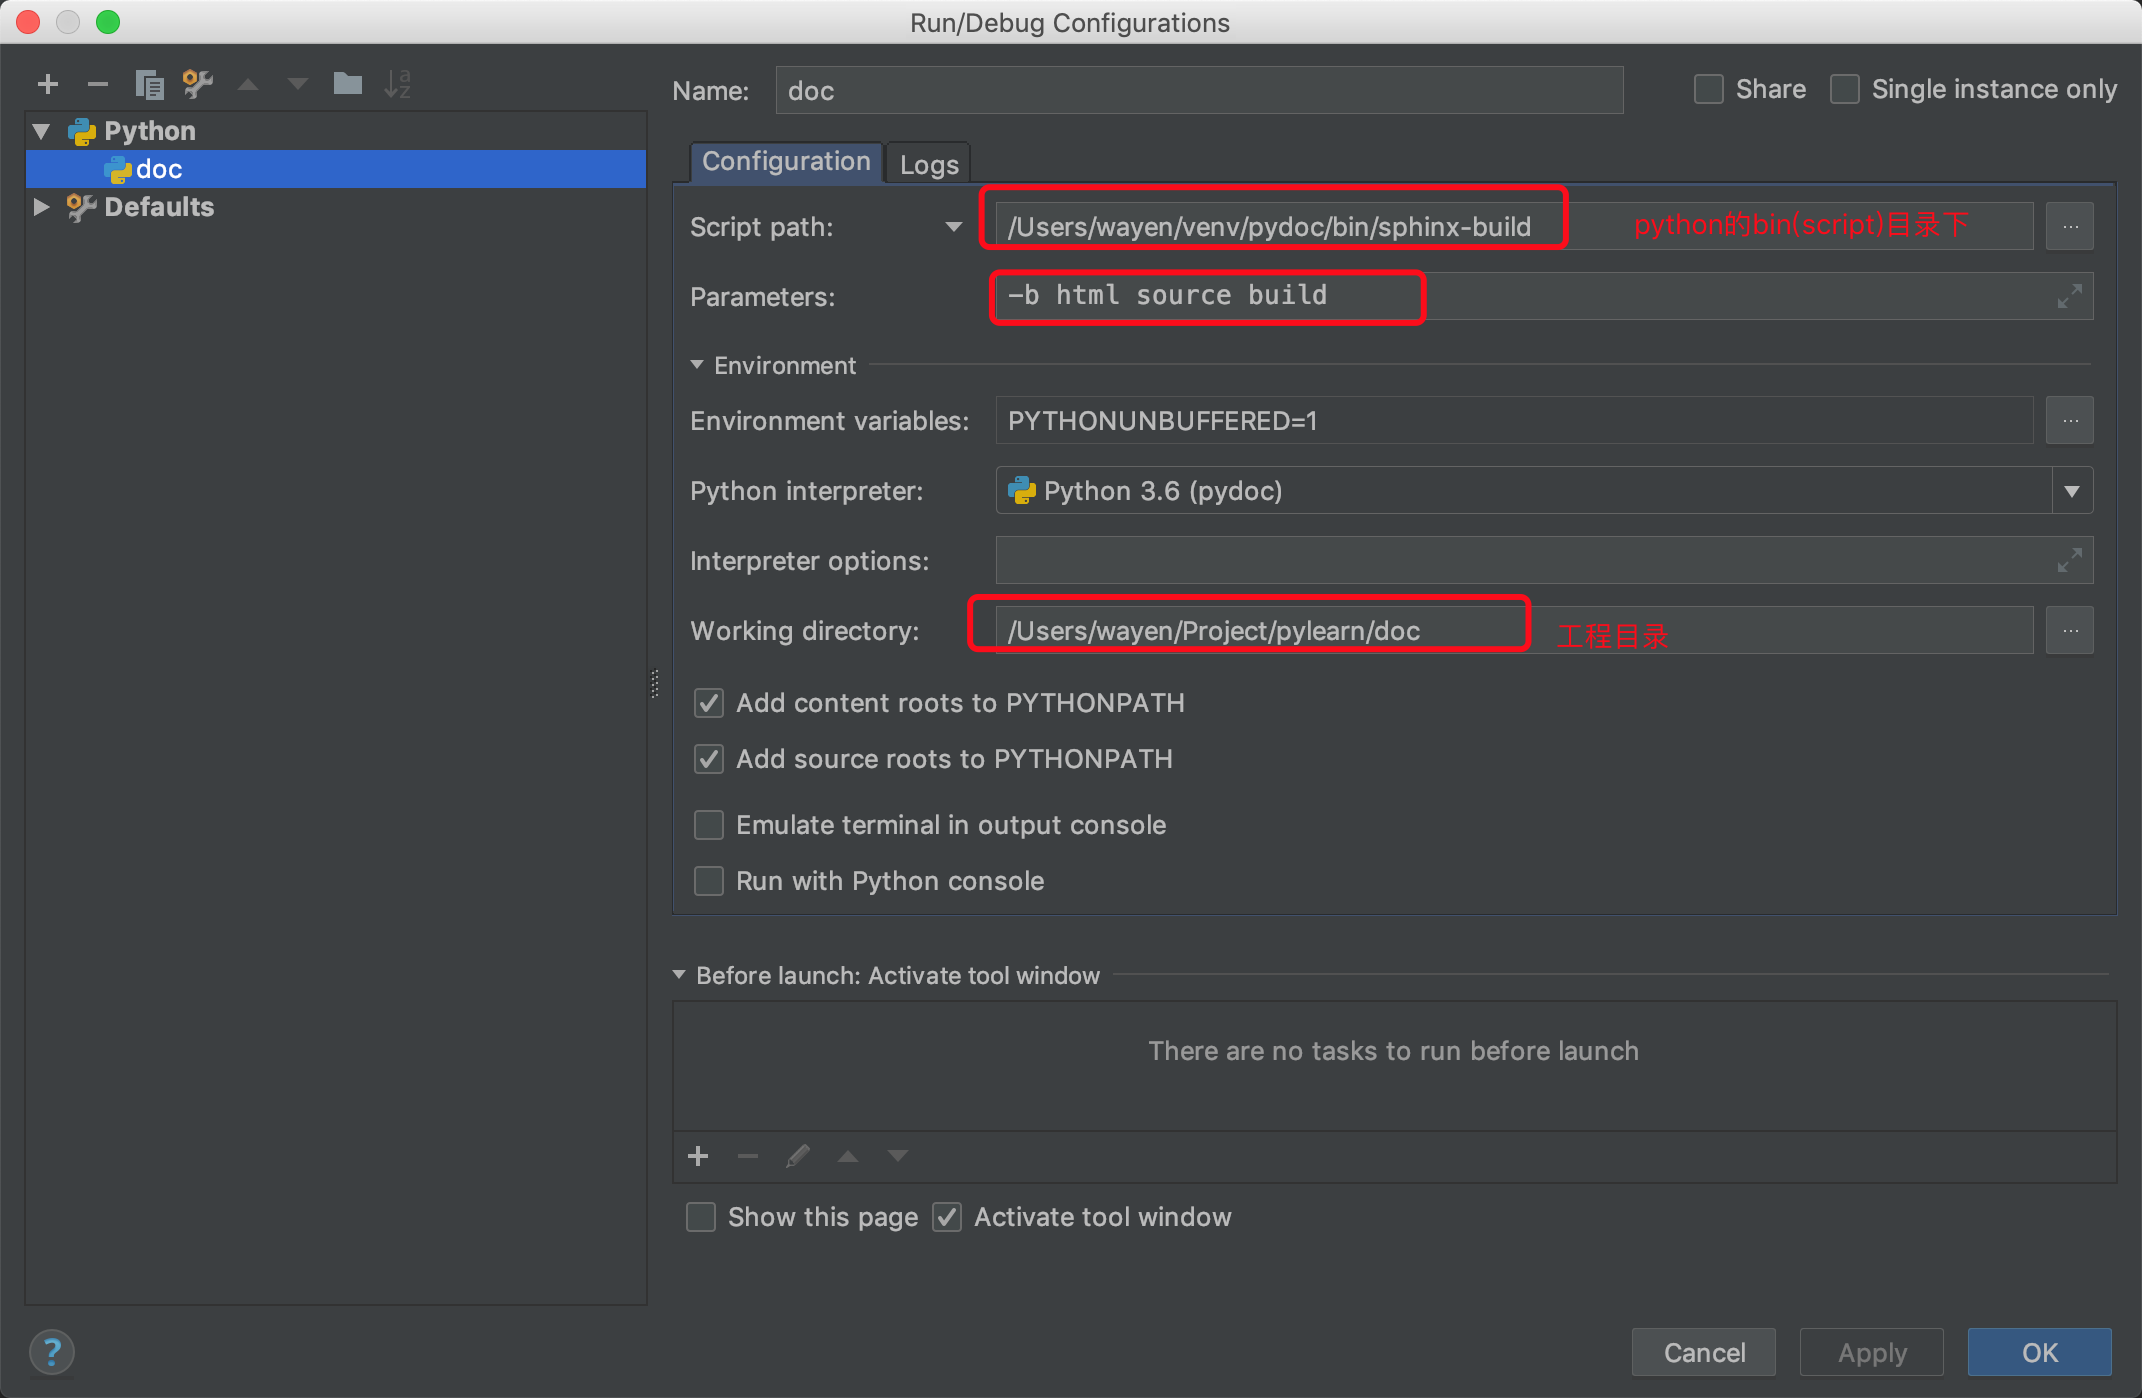Sort configurations alphabetically

[x=397, y=84]
